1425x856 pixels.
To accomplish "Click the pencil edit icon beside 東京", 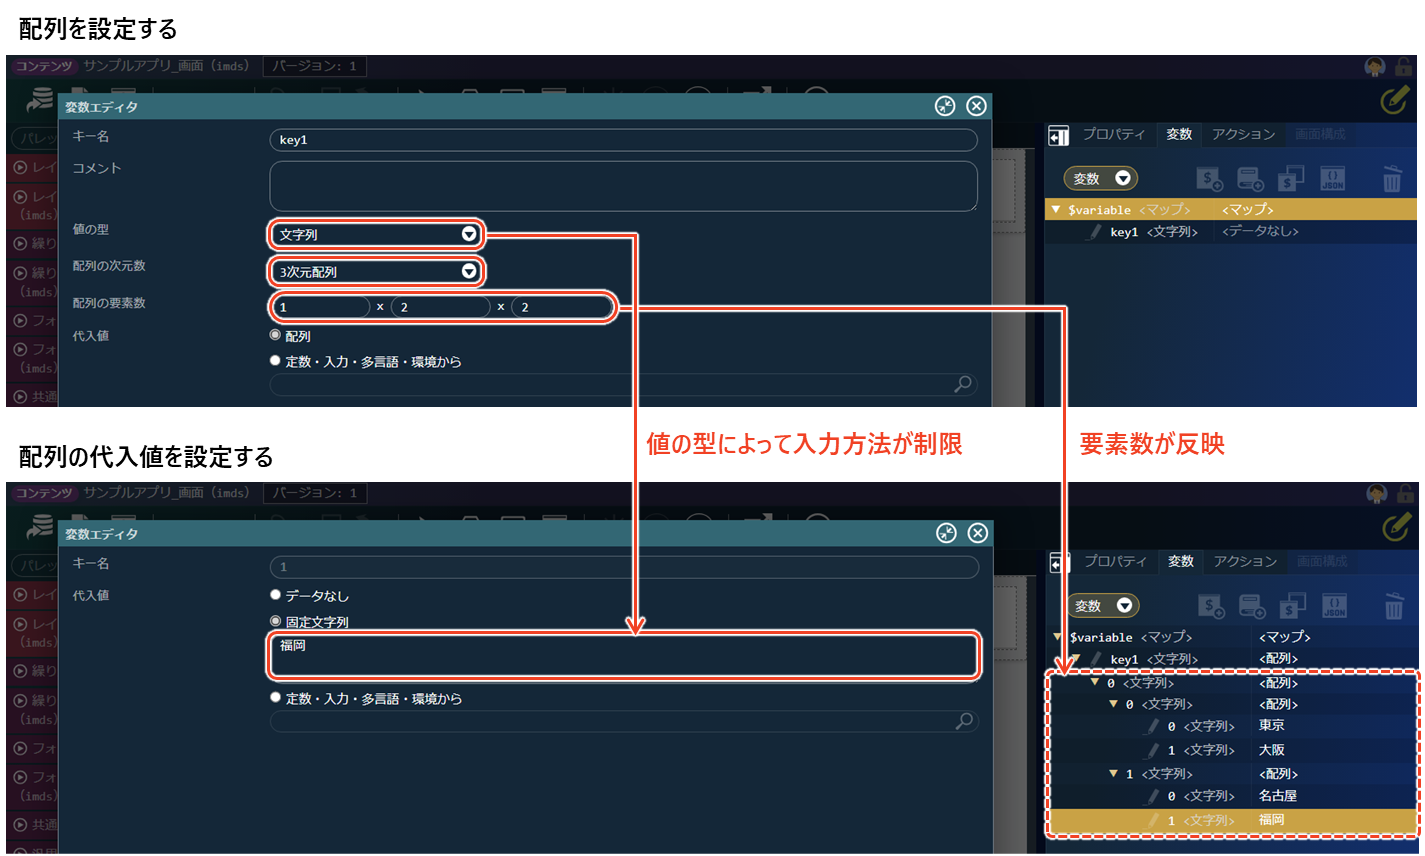I will click(x=1153, y=727).
